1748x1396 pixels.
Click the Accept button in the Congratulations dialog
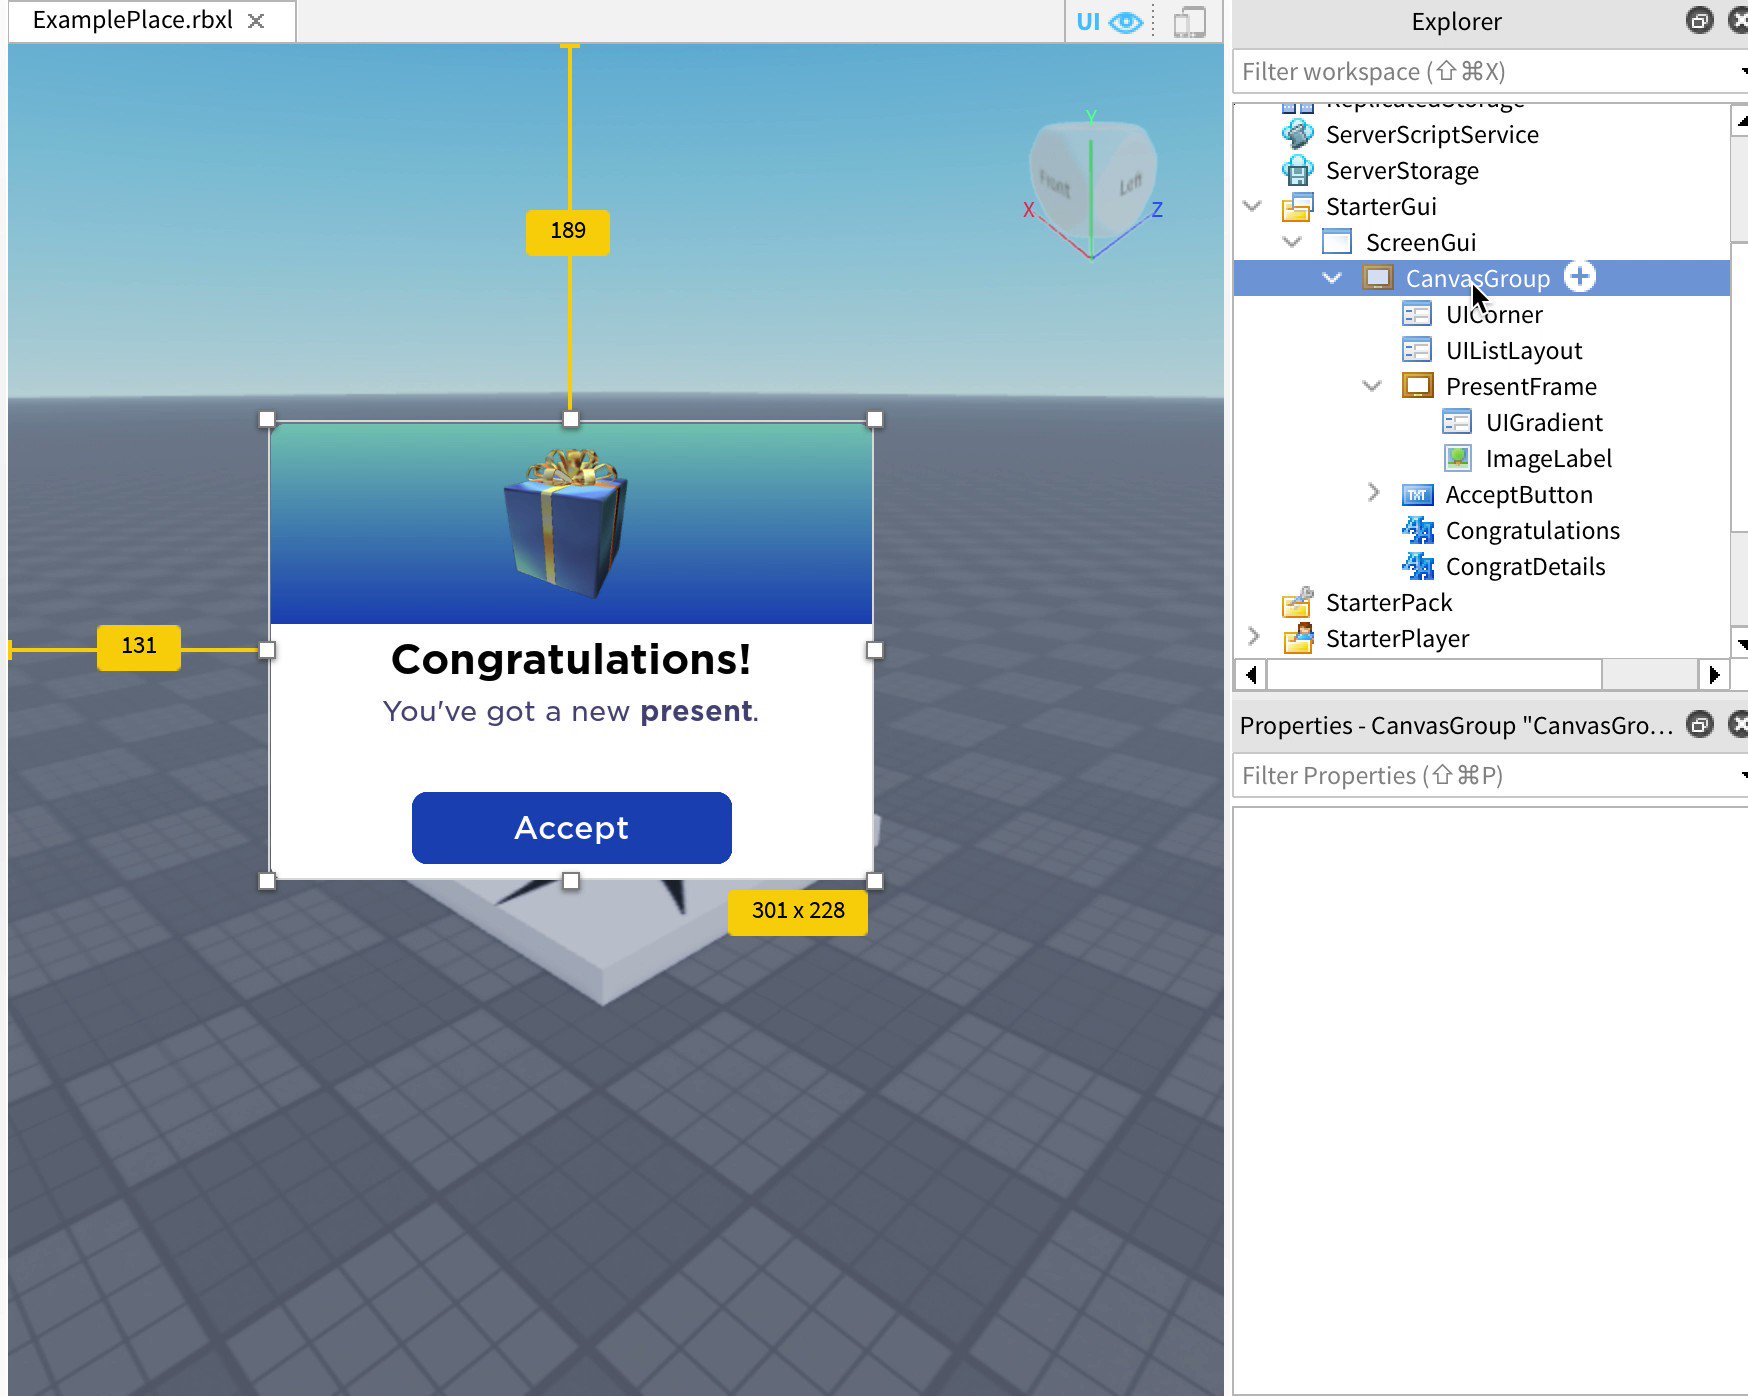point(570,827)
